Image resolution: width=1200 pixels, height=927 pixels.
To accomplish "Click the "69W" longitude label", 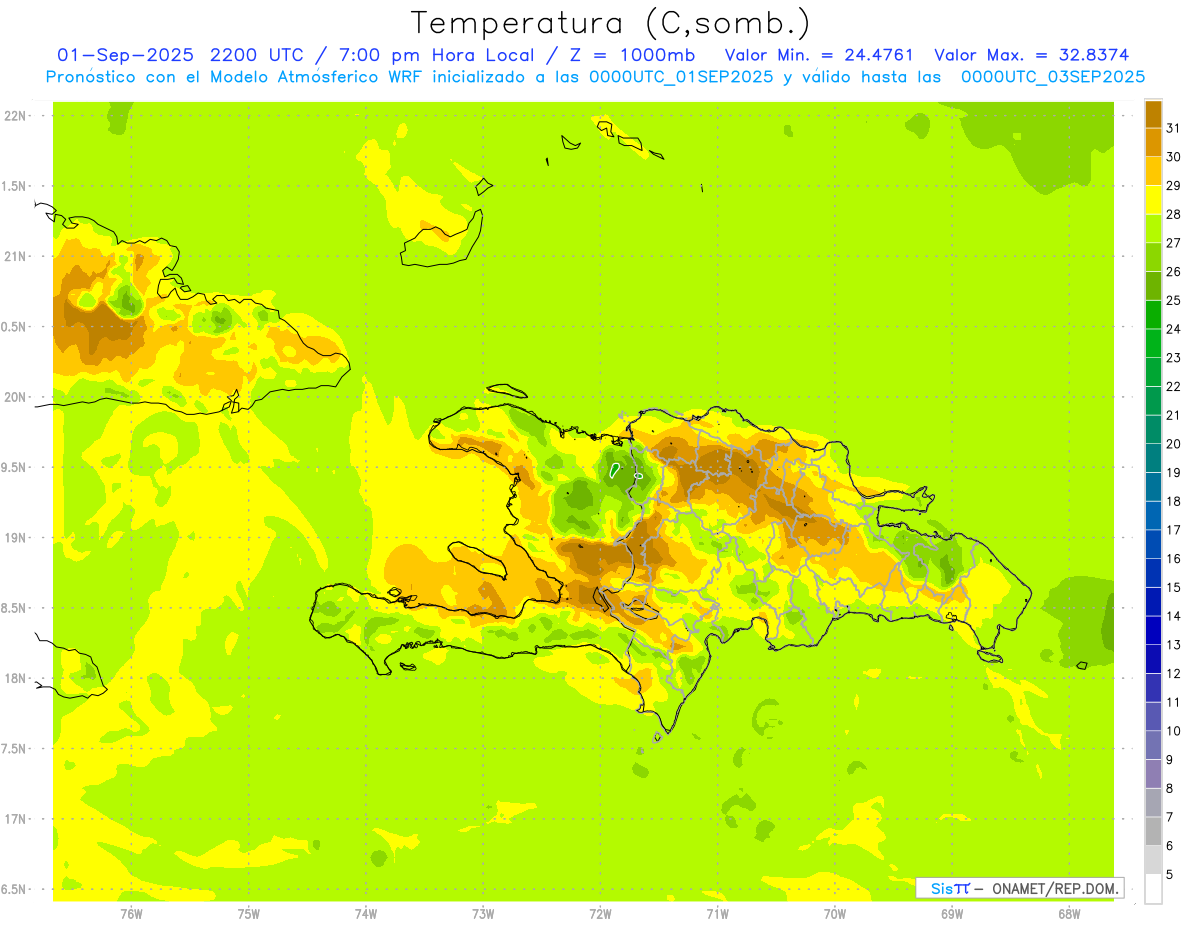I will pos(951,913).
